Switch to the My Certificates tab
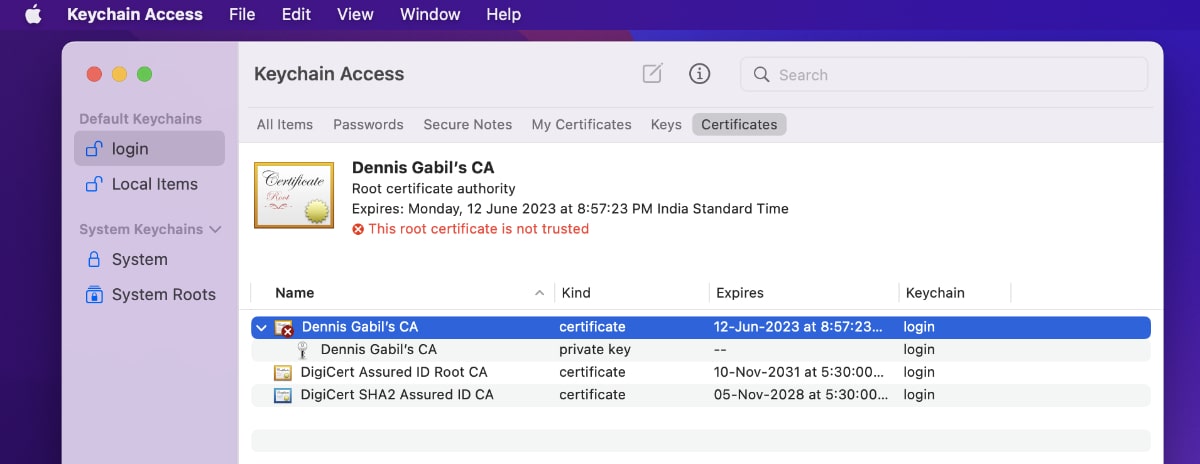The width and height of the screenshot is (1200, 464). pos(581,125)
